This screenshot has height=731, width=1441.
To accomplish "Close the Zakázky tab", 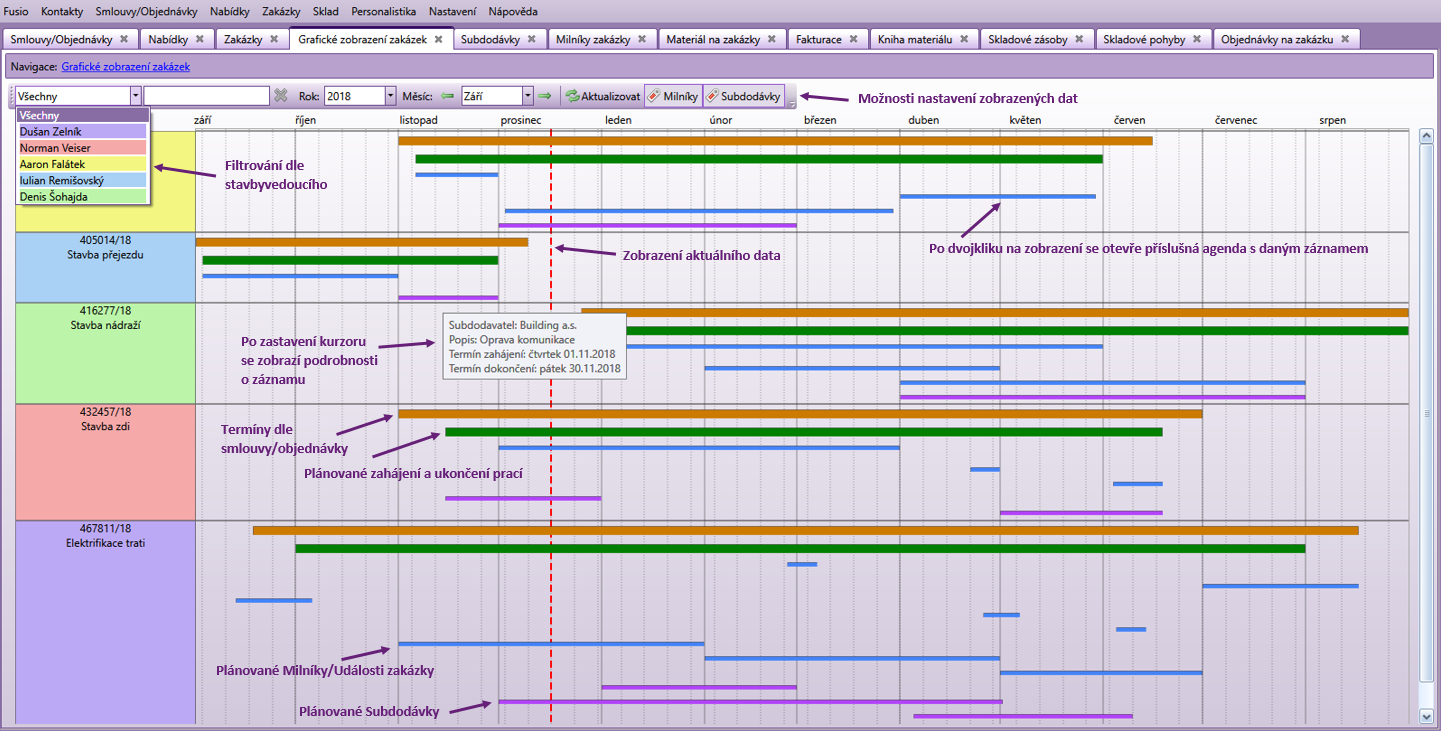I will click(273, 39).
